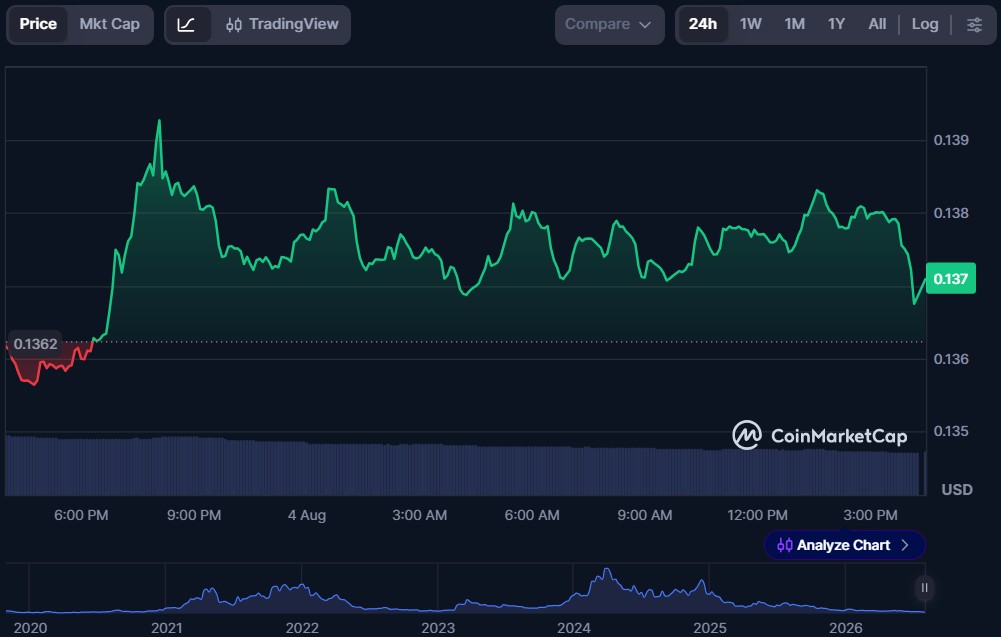Click 2026 on the history timeline
Screen dimensions: 1001x637
point(845,628)
